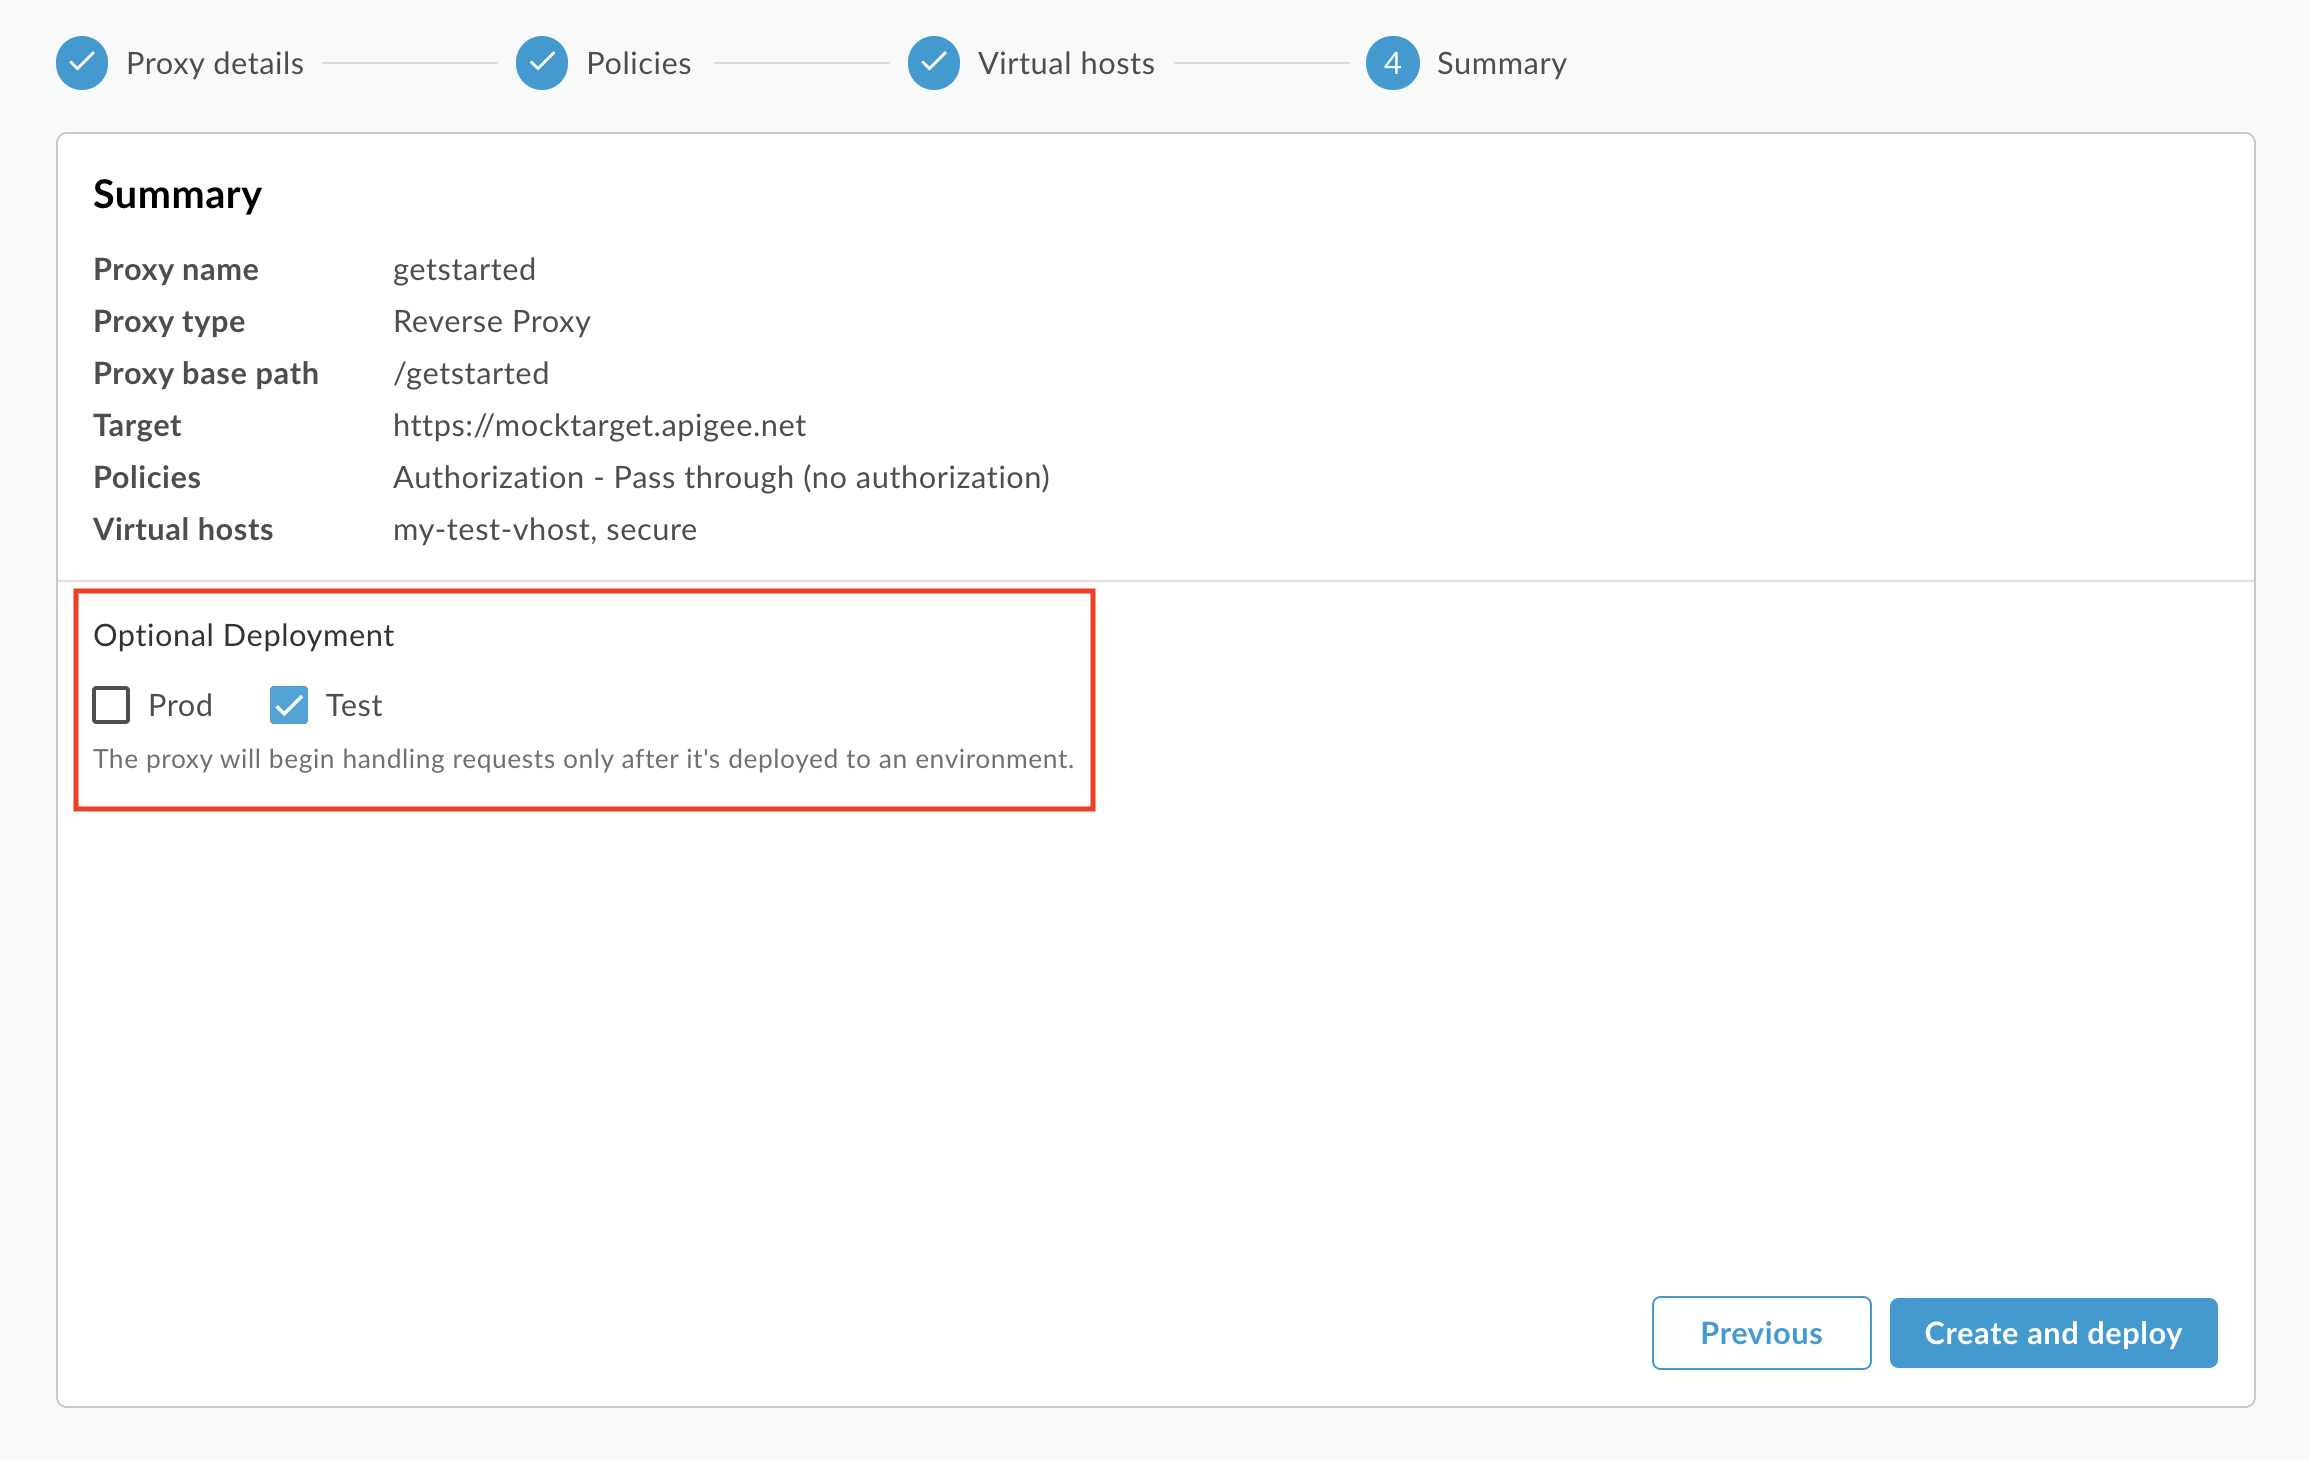Click the Virtual hosts step checkmark icon

pos(934,63)
